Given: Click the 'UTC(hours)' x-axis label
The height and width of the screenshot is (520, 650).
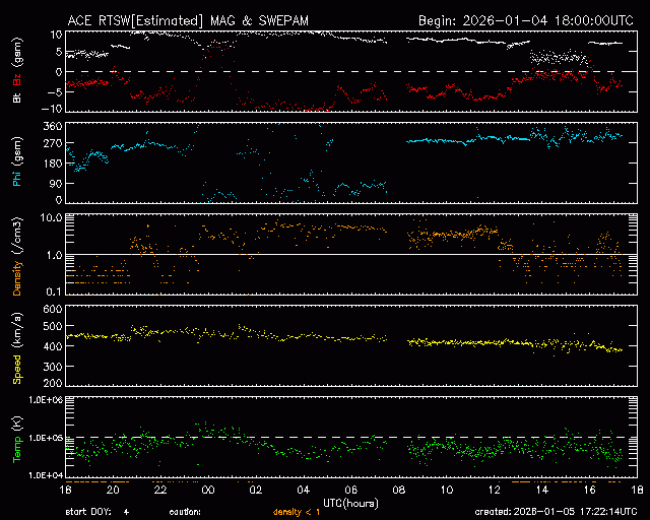Looking at the screenshot, I should [x=351, y=503].
